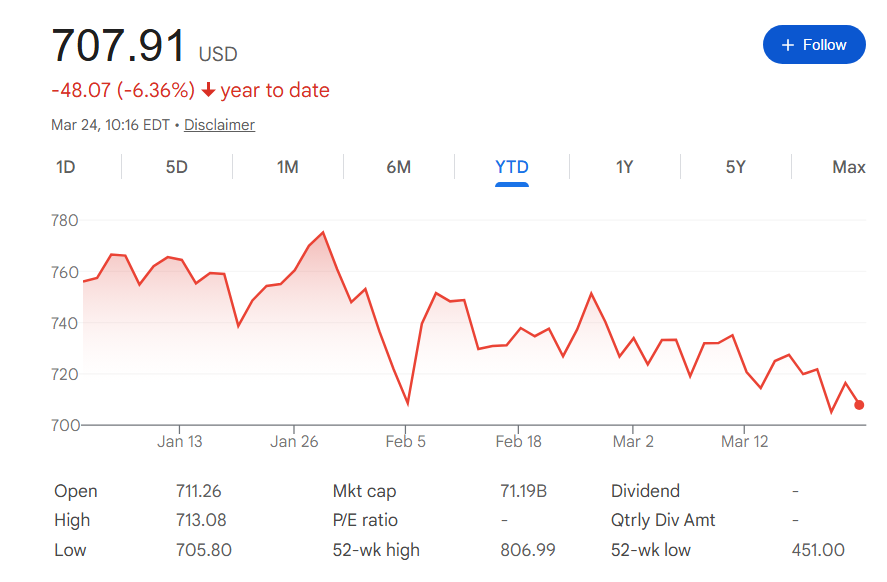Image resolution: width=887 pixels, height=582 pixels.
Task: Switch to the 1D time range
Action: 65,167
